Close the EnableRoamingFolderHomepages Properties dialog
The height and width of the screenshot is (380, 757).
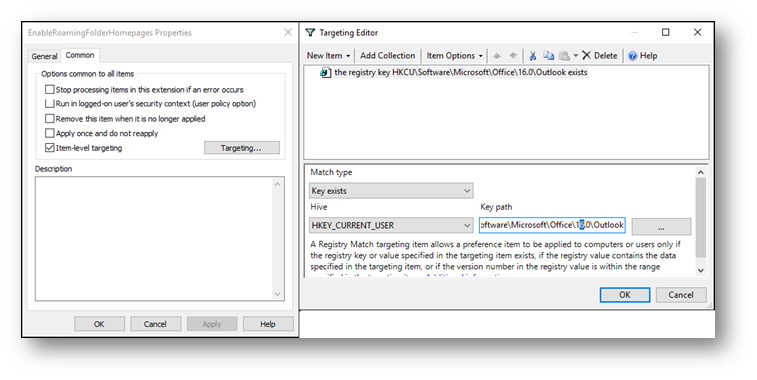point(288,32)
